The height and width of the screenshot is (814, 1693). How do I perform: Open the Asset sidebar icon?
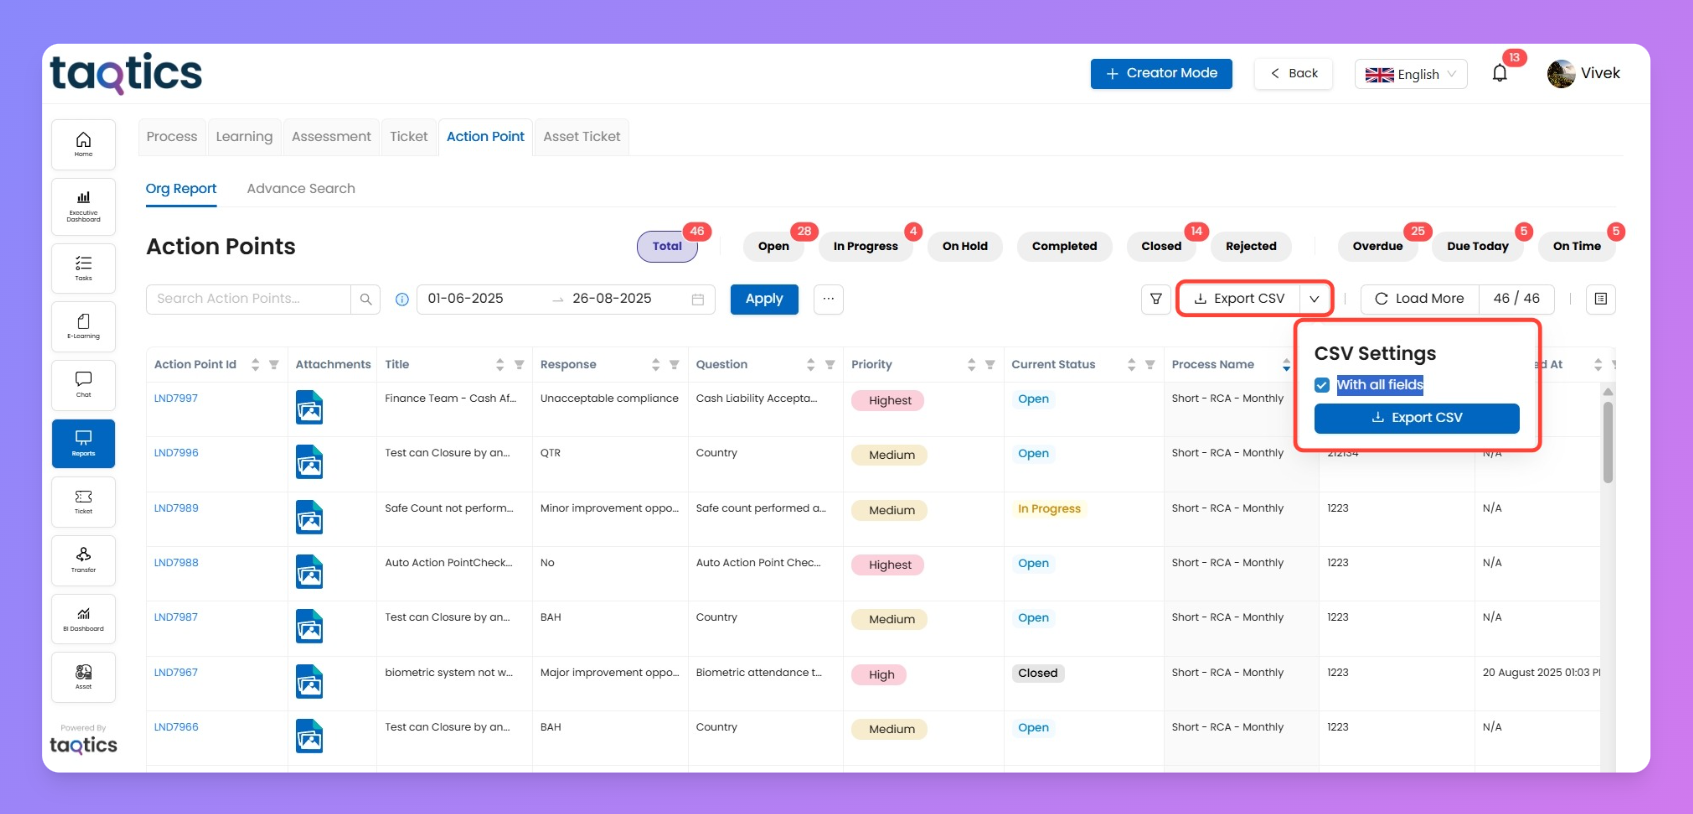pos(84,677)
